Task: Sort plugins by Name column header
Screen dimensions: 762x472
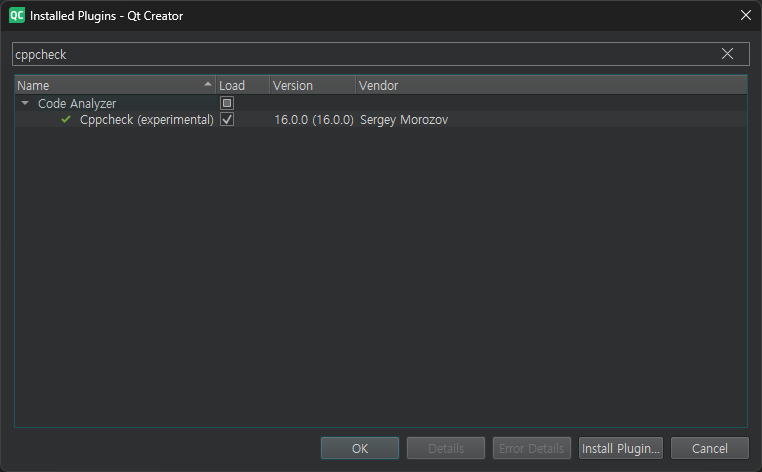Action: [115, 86]
